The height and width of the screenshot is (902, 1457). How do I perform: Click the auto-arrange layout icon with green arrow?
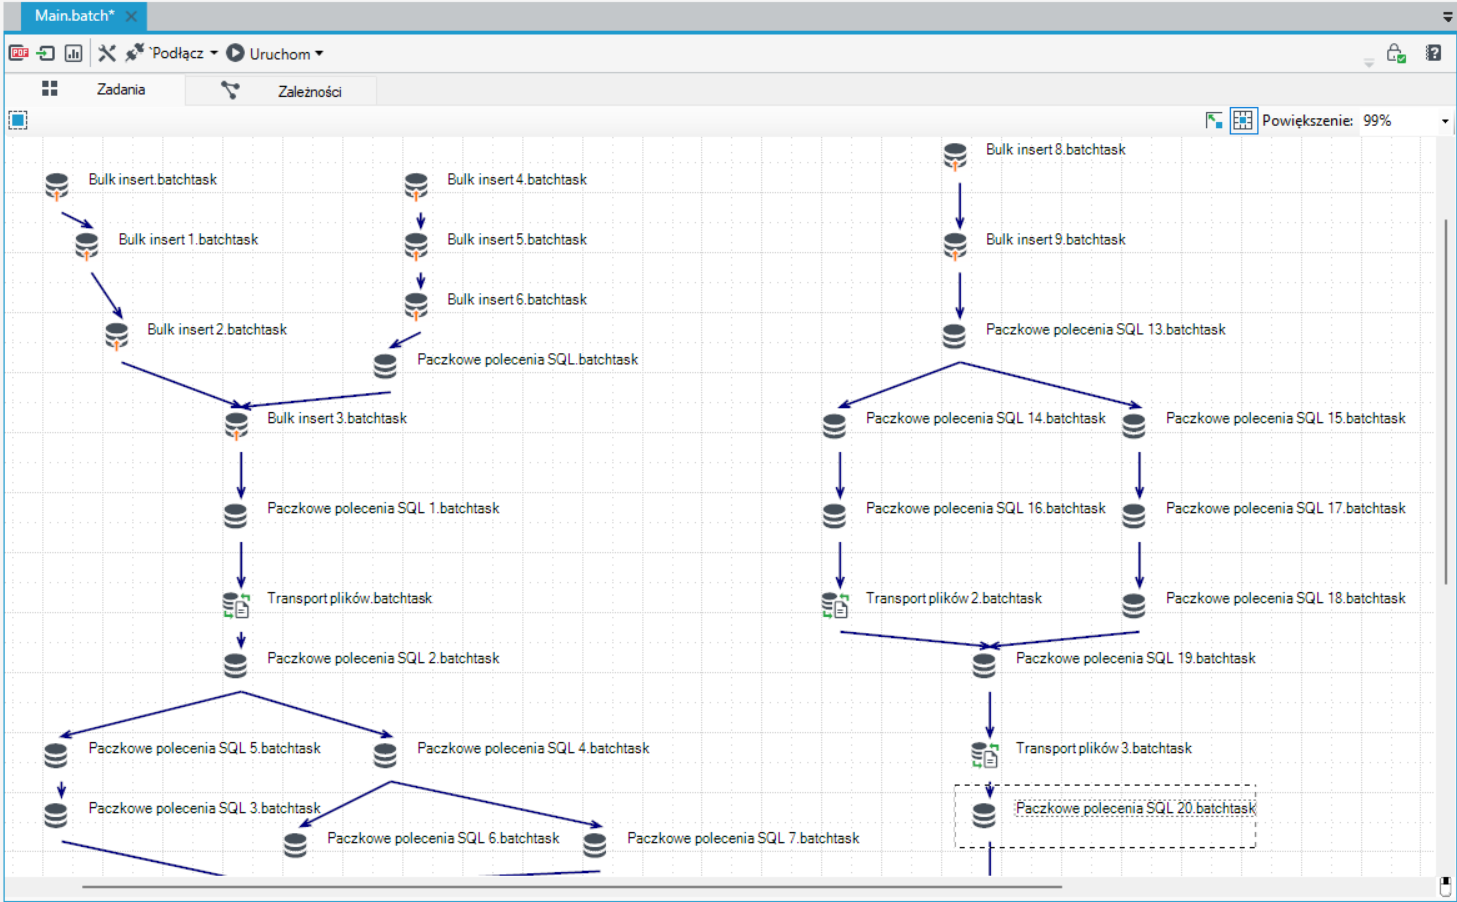(x=1214, y=120)
